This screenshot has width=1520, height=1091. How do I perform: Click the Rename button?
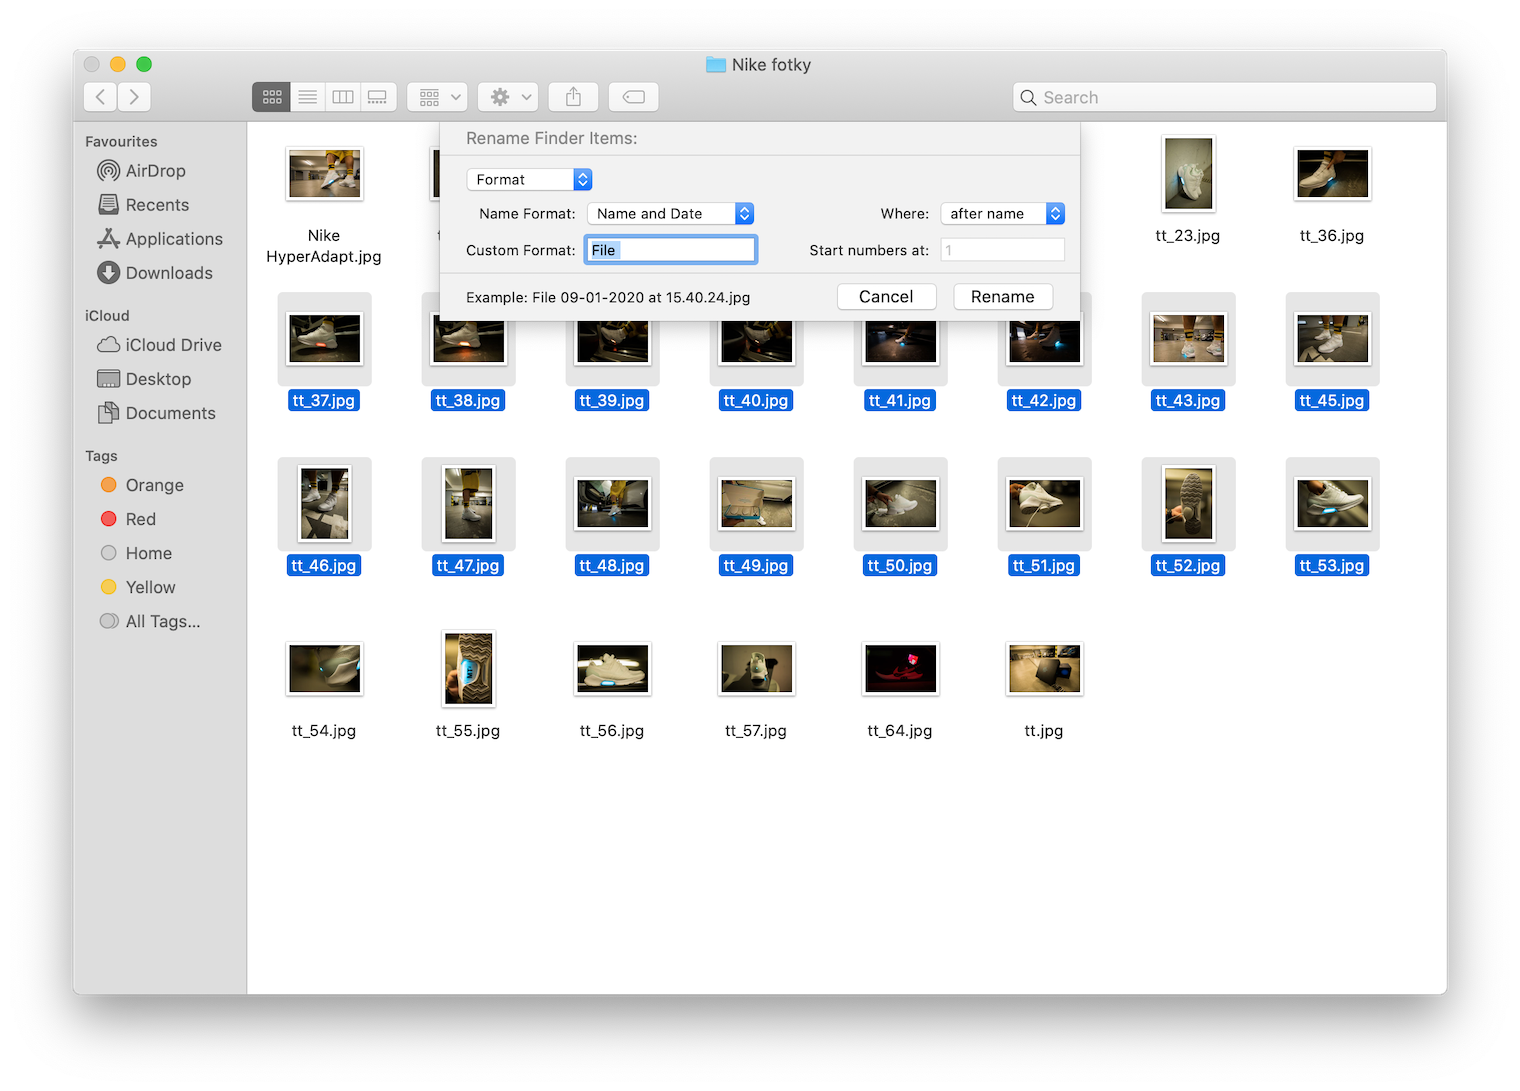pos(1003,297)
